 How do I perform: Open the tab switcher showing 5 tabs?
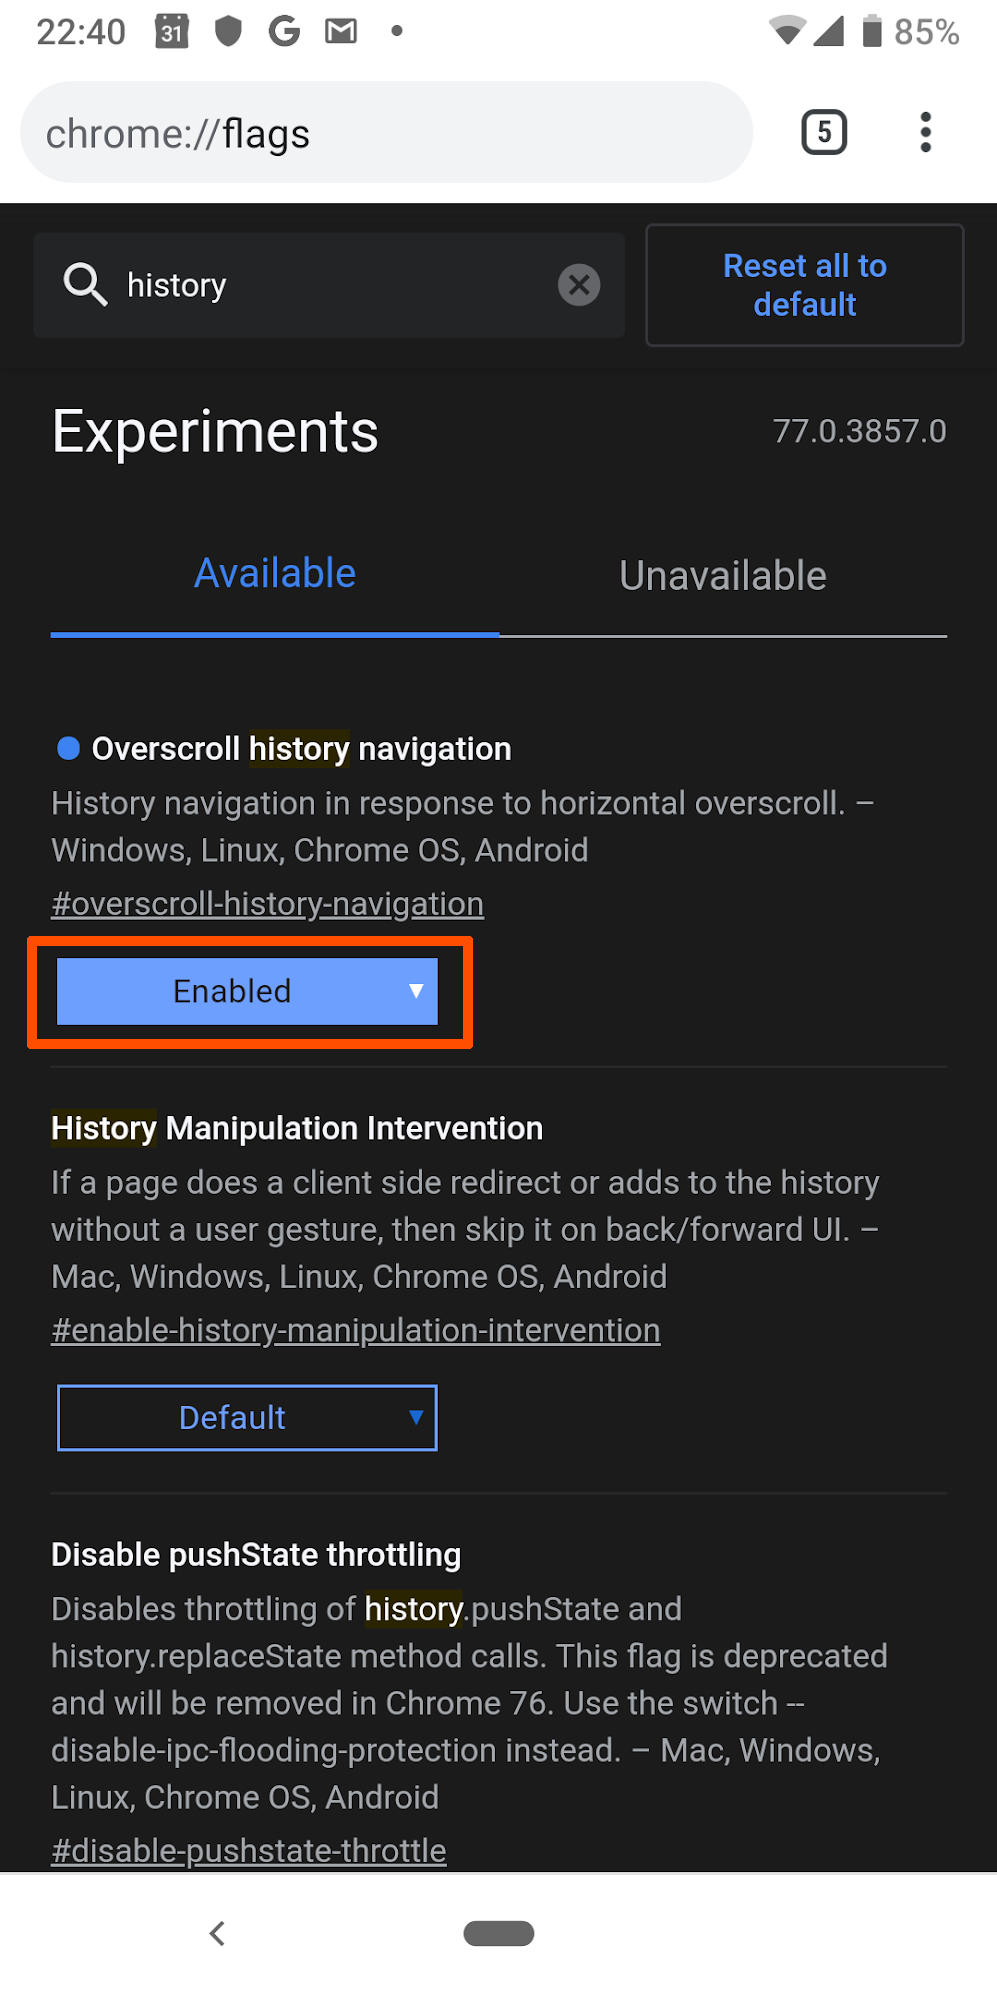click(x=824, y=132)
